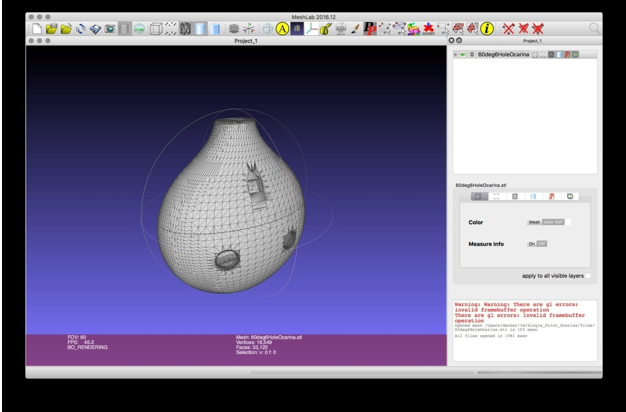This screenshot has height=412, width=626.
Task: Enable apply to all visible layers checkbox
Action: pos(587,275)
